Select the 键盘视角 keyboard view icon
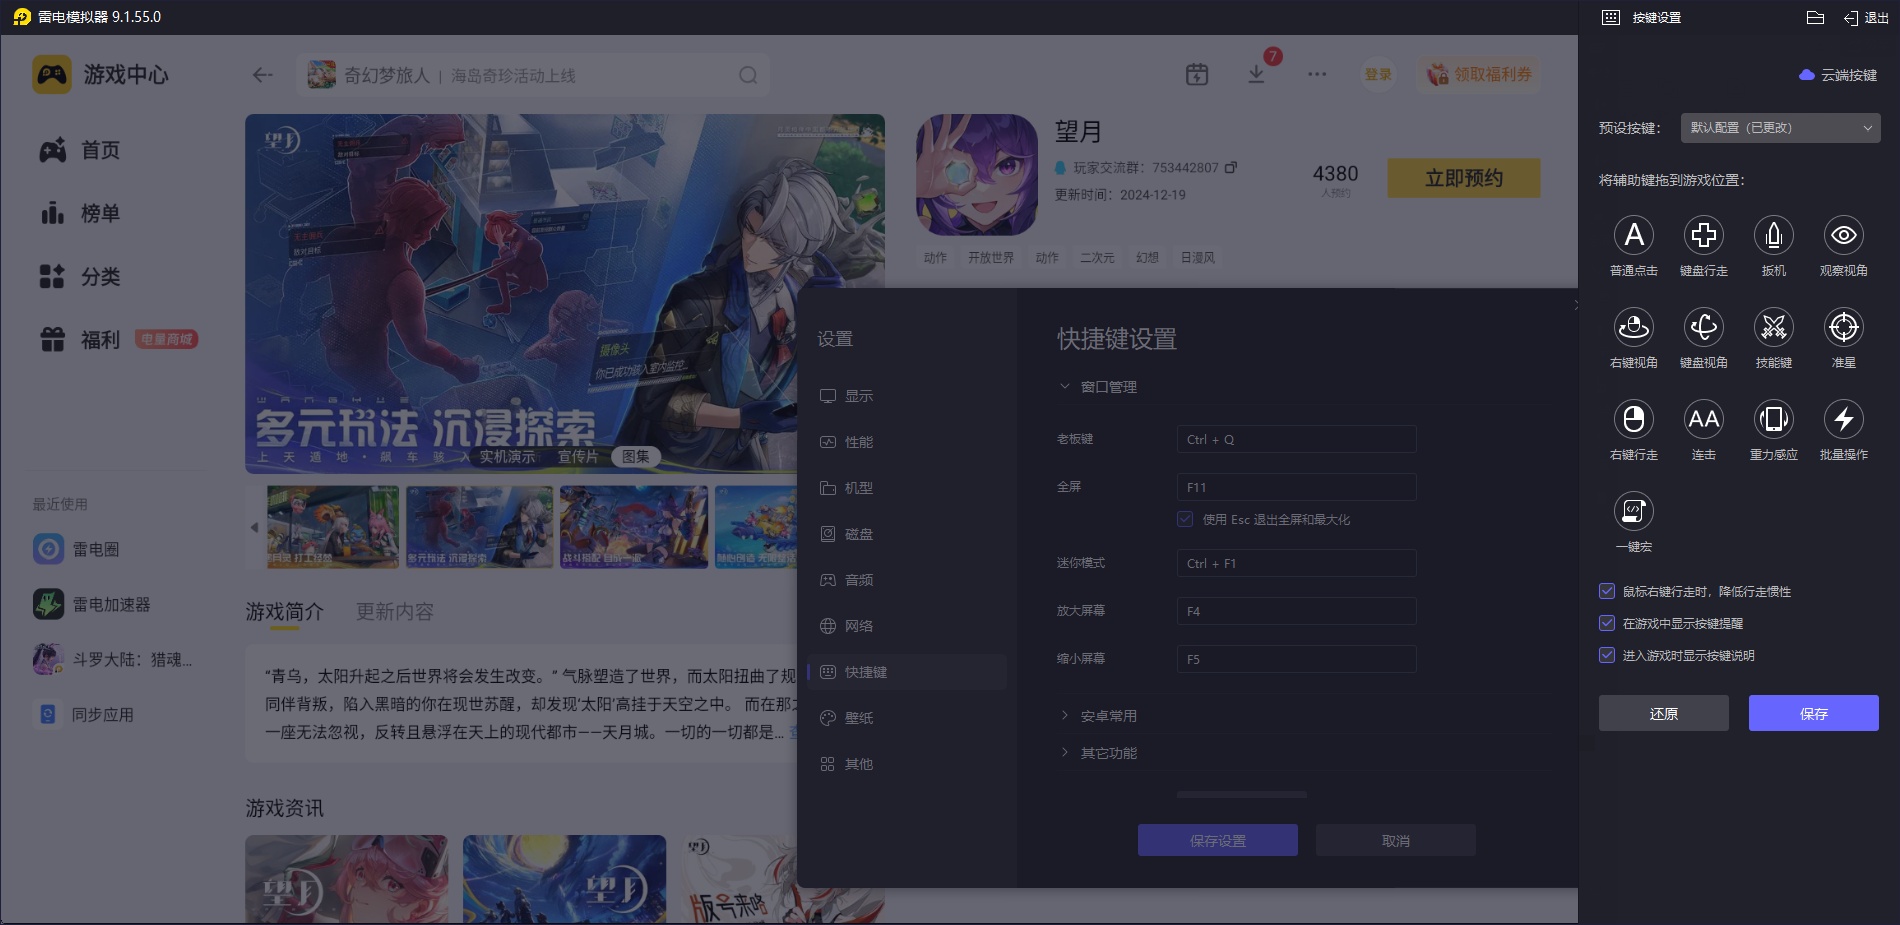Viewport: 1900px width, 925px height. (1704, 327)
